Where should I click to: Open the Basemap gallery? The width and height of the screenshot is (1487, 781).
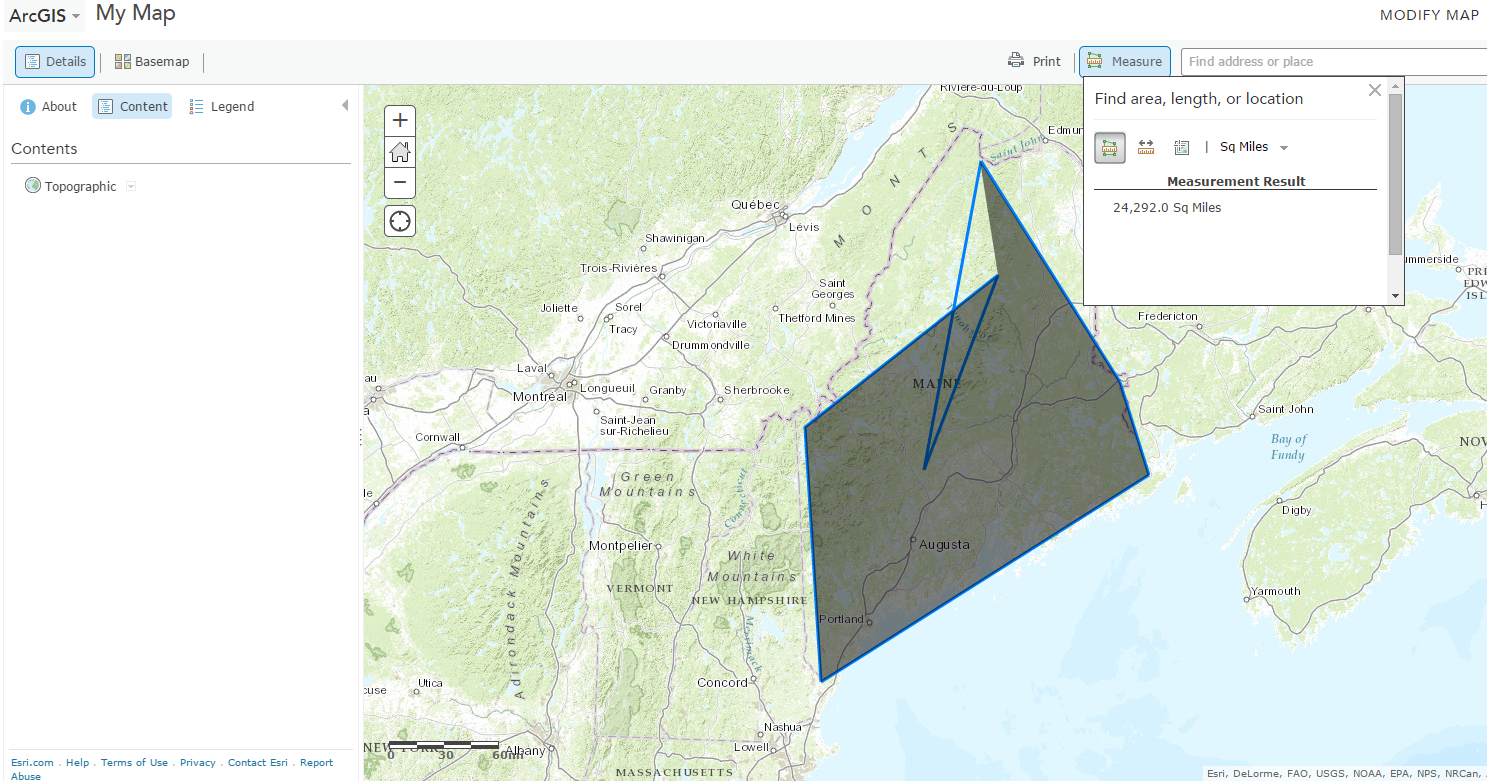151,61
